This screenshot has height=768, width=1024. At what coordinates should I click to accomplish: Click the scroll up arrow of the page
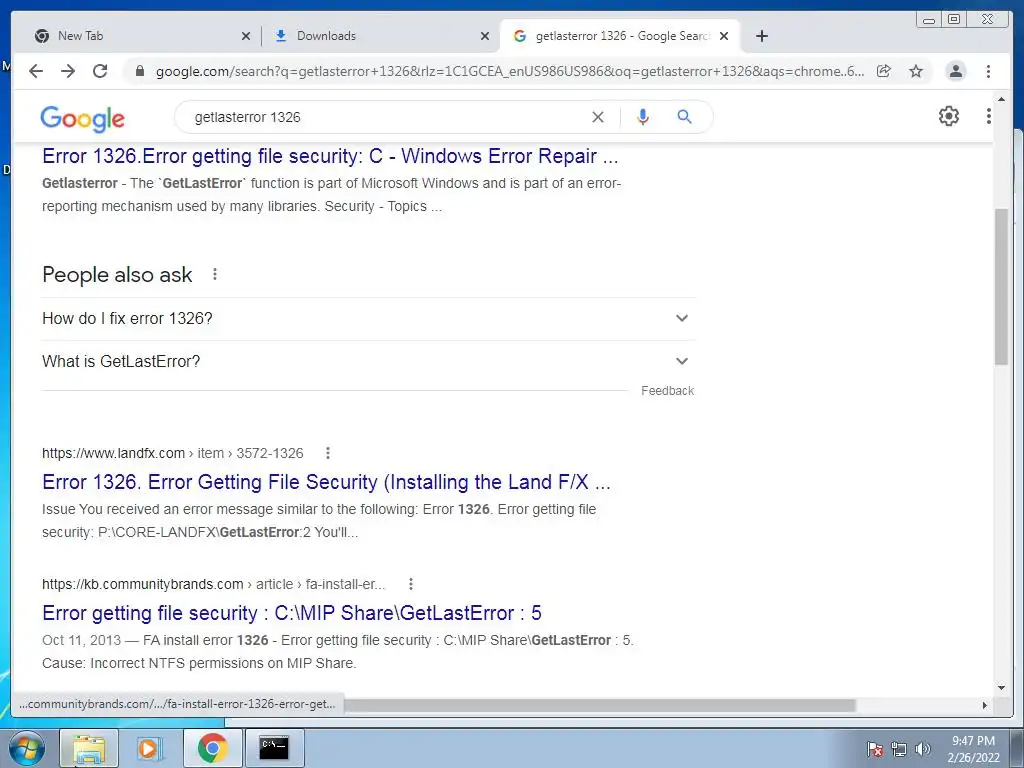(1001, 99)
